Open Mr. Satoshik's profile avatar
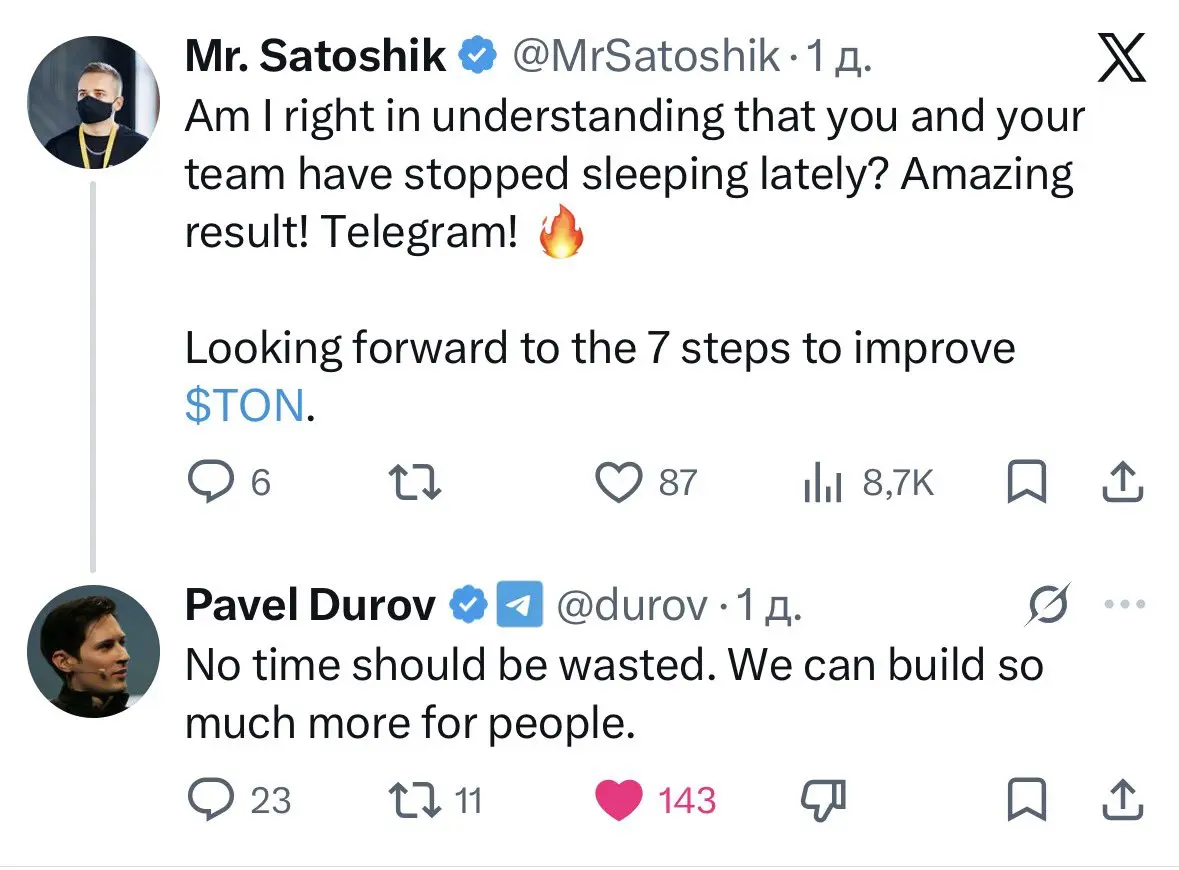This screenshot has height=870, width=1179. point(92,103)
